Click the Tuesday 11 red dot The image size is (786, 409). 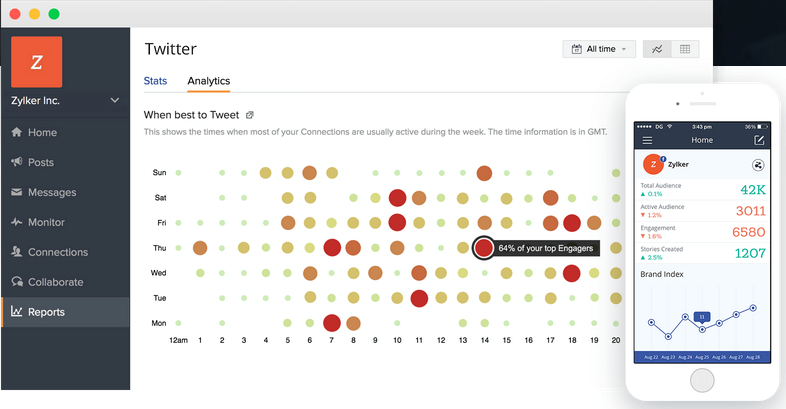click(x=419, y=298)
